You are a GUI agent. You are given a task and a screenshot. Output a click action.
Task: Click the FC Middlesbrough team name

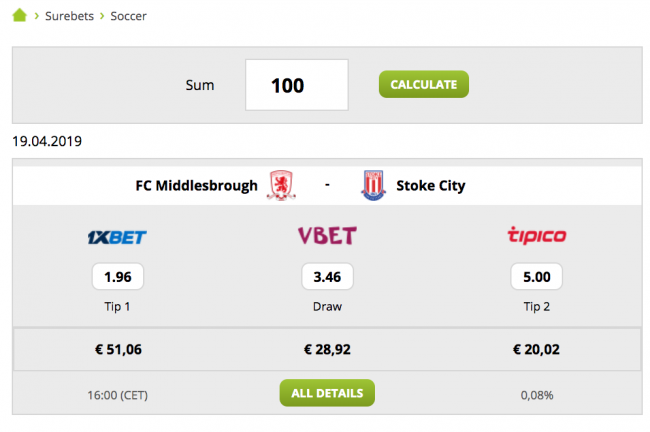click(196, 186)
